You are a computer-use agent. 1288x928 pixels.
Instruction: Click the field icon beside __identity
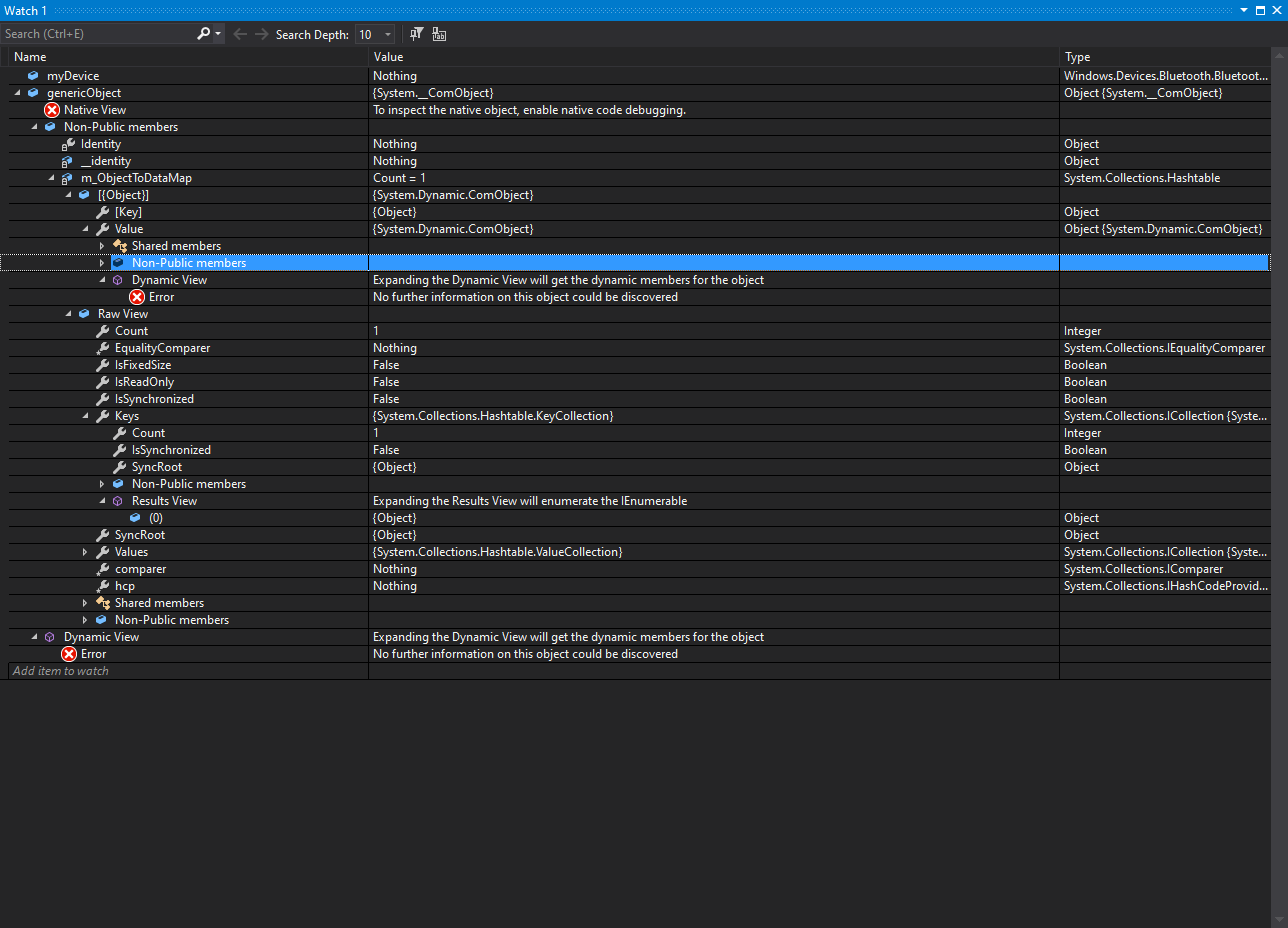click(68, 161)
